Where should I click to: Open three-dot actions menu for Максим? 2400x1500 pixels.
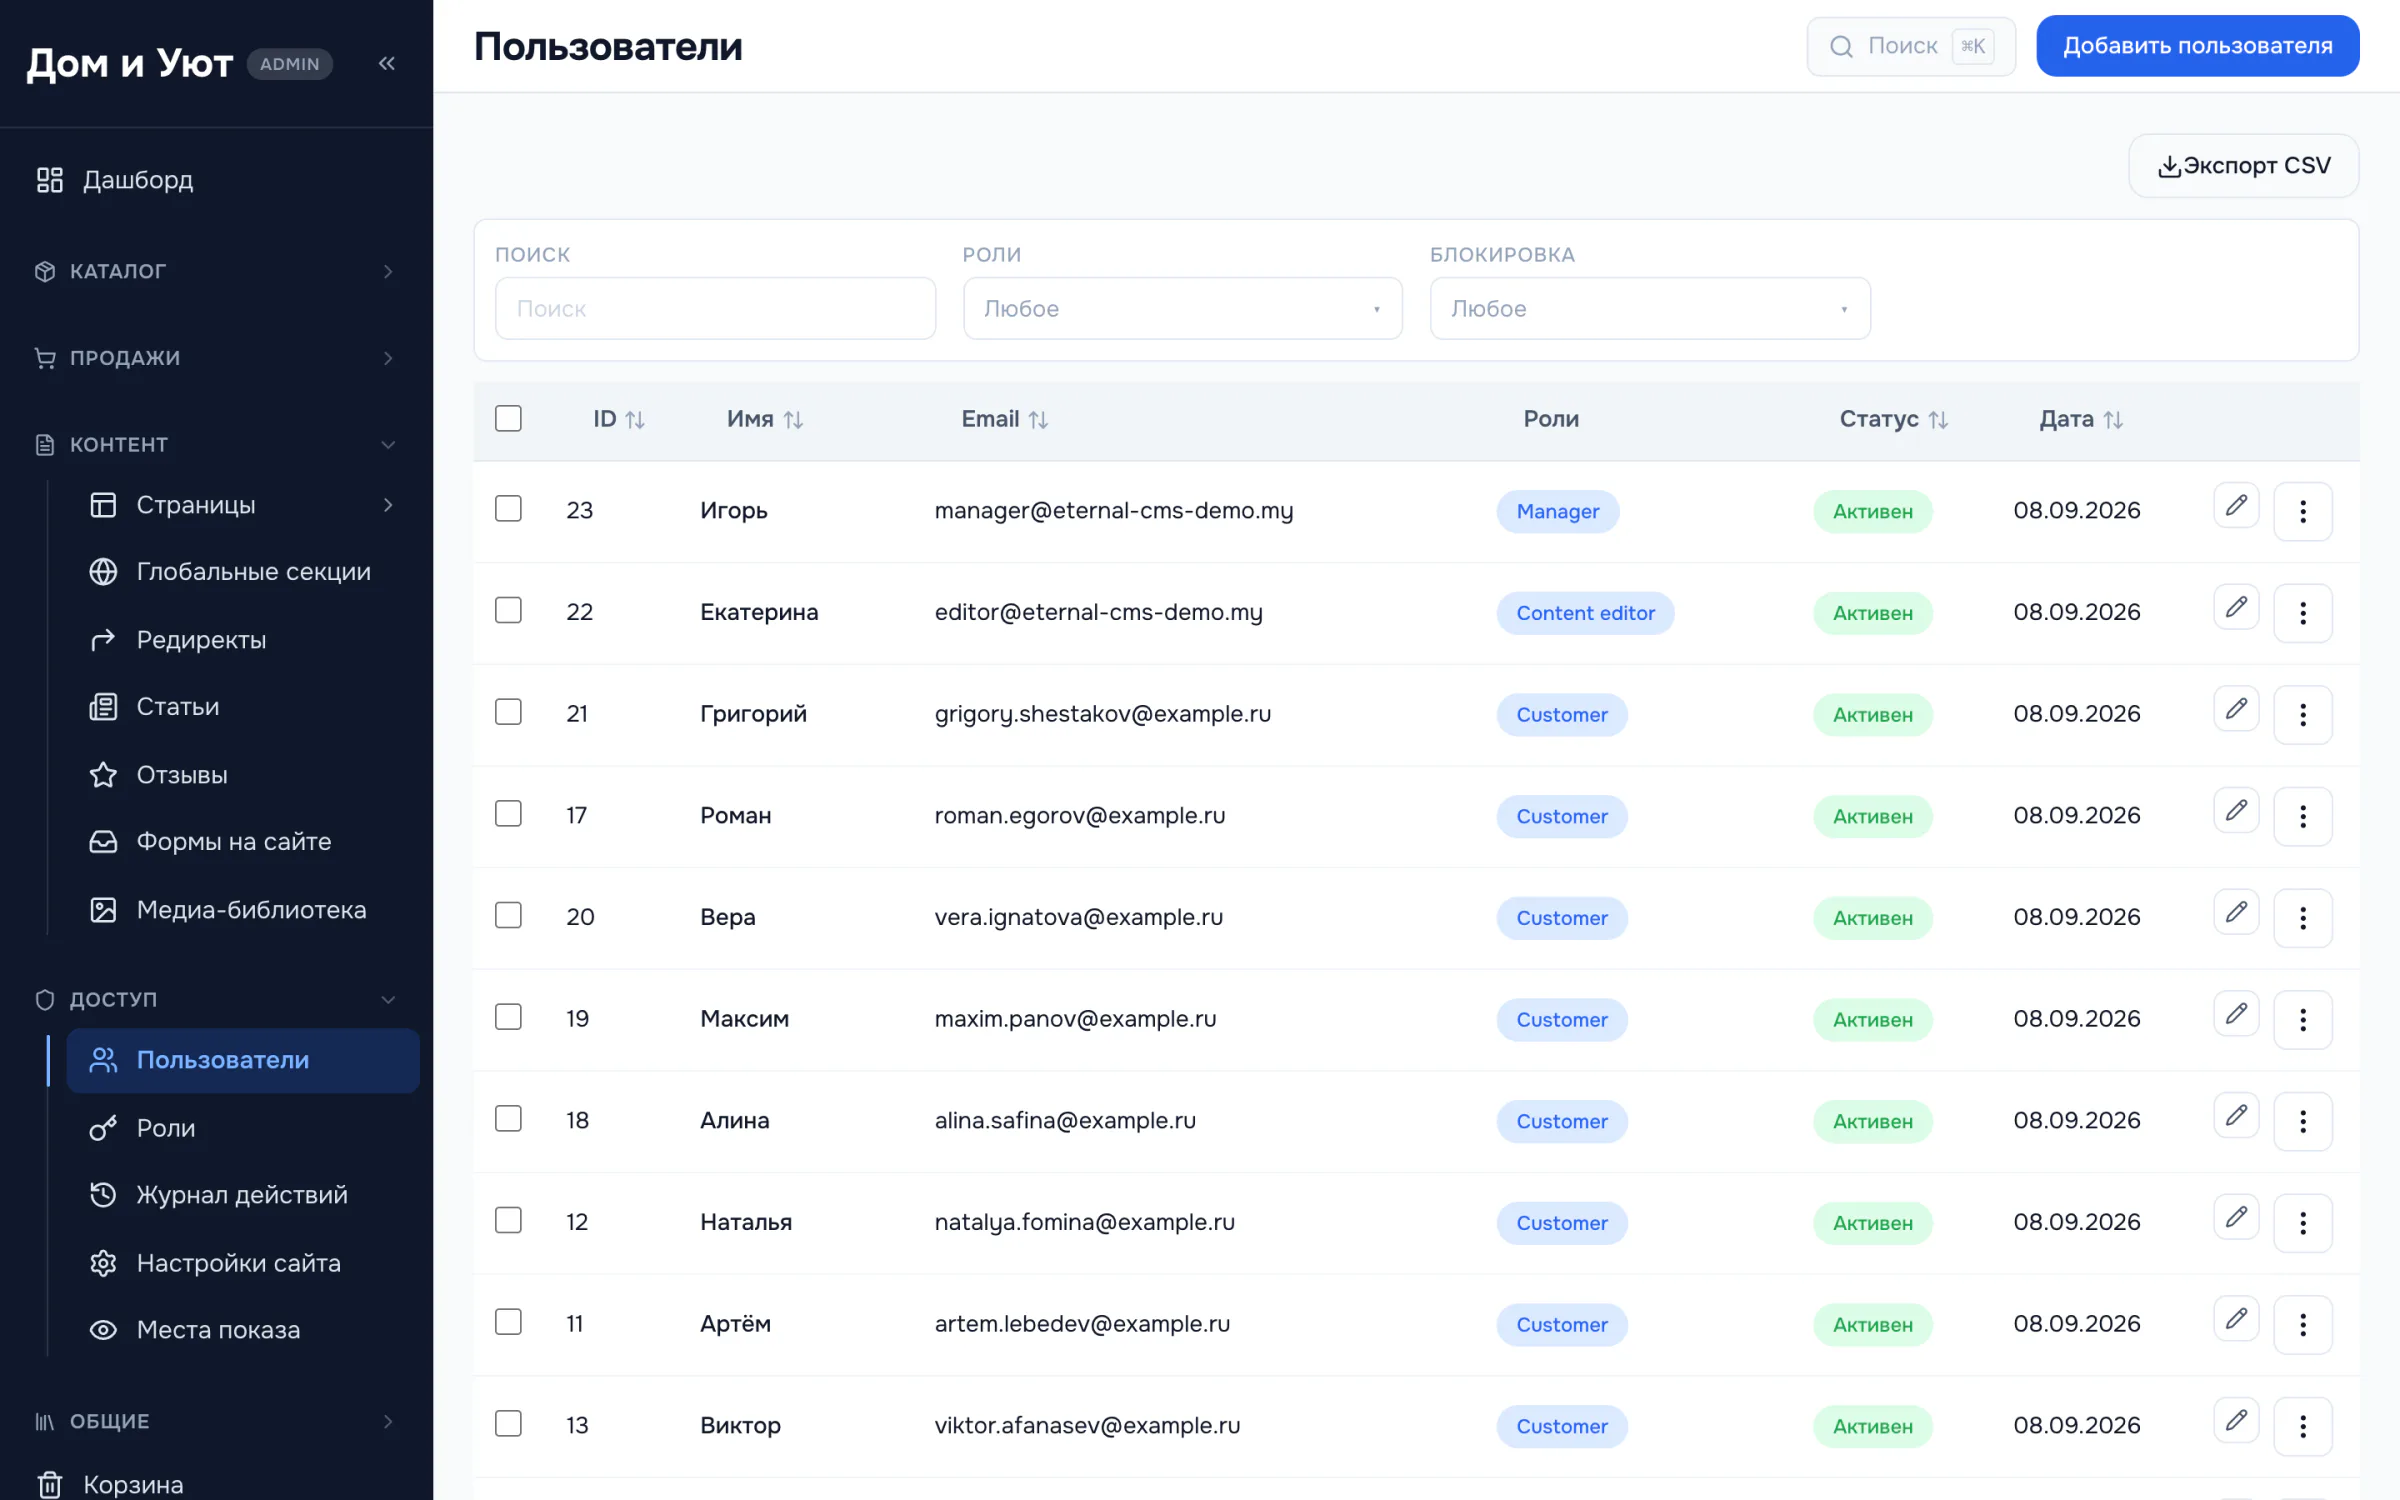coord(2302,1020)
